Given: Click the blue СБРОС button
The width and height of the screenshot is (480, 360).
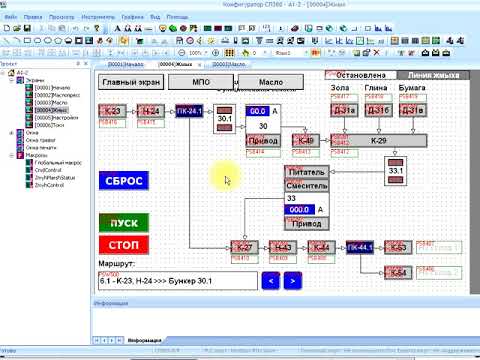Looking at the screenshot, I should (124, 181).
